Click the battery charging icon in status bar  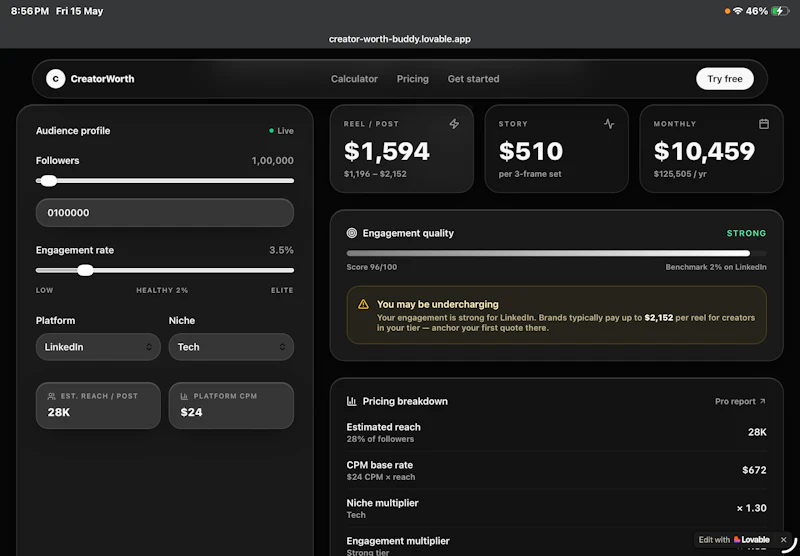780,11
